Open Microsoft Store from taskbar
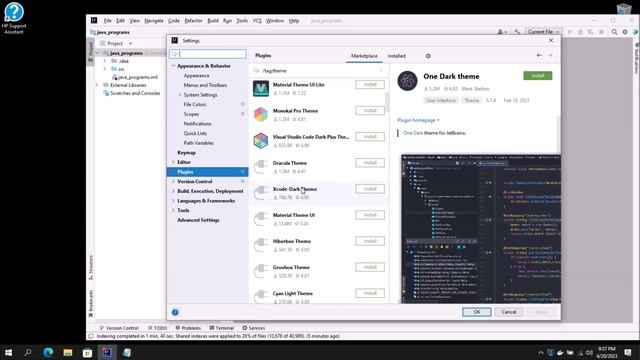This screenshot has width=640, height=360. tap(87, 352)
